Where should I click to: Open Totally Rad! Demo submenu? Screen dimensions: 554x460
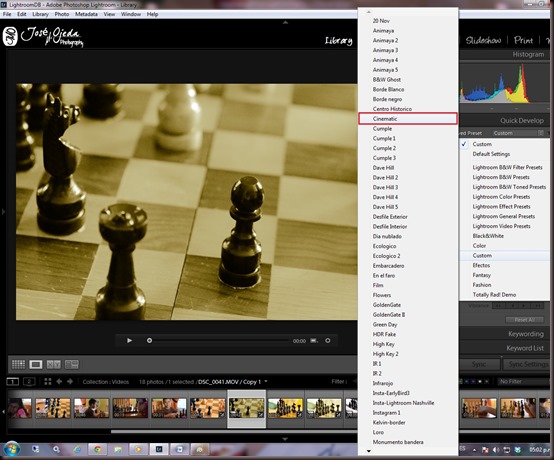[x=505, y=295]
